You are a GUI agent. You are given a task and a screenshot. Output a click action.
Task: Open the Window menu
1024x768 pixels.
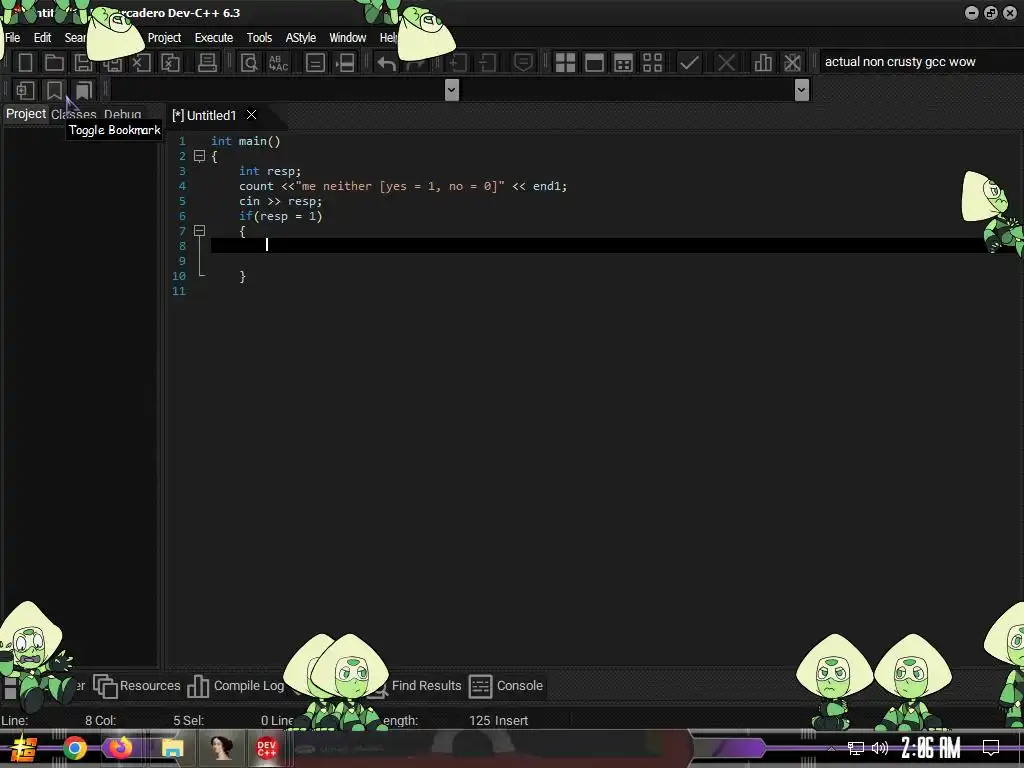click(x=347, y=38)
